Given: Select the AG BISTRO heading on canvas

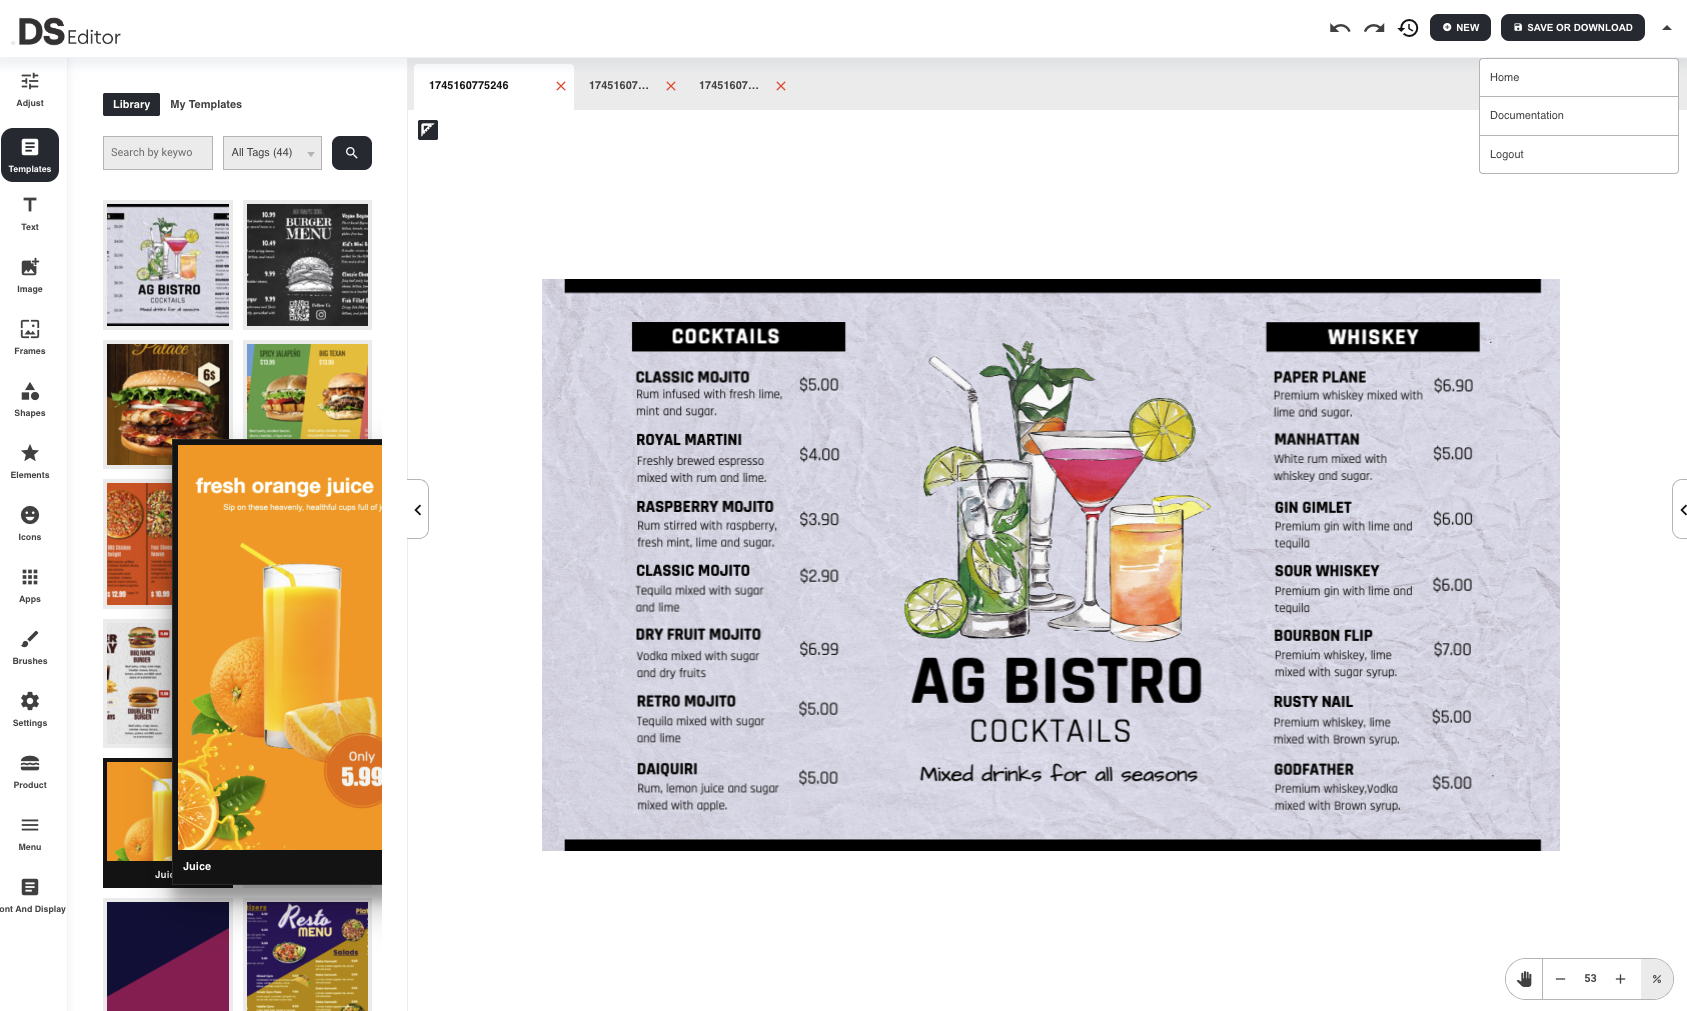Looking at the screenshot, I should point(1056,681).
